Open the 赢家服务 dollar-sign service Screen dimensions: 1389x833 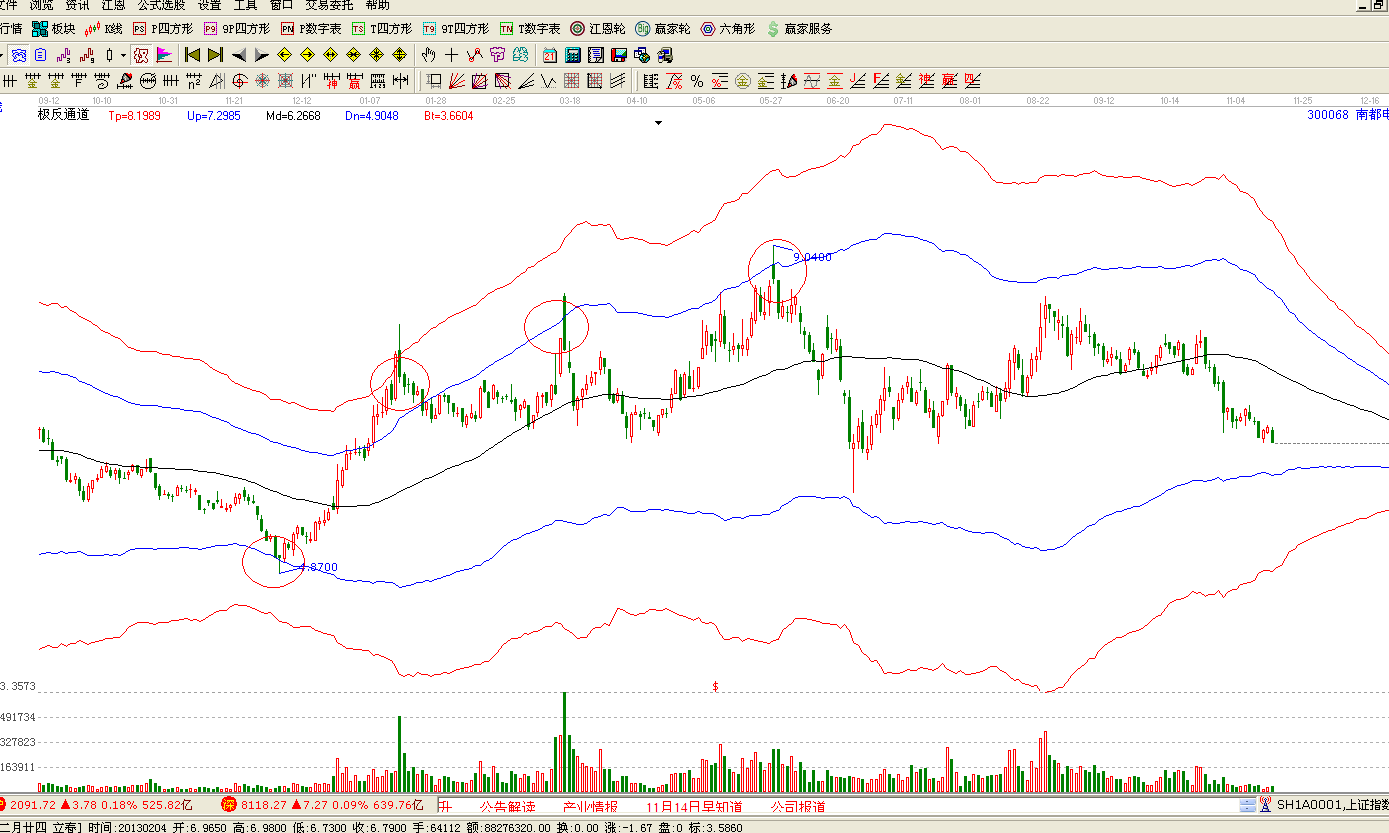pos(799,29)
